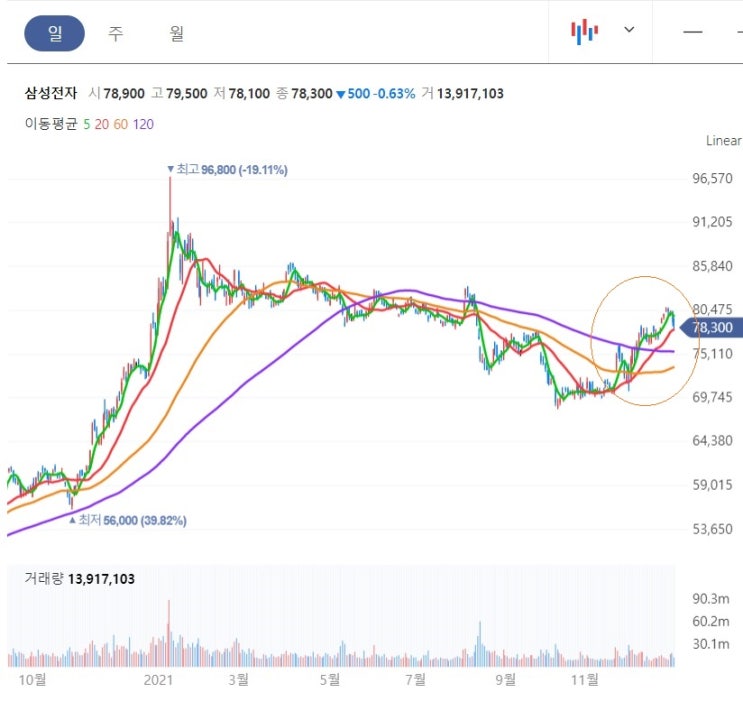Click the 3월 date axis label
Viewport: 743px width, 702px height.
[238, 680]
